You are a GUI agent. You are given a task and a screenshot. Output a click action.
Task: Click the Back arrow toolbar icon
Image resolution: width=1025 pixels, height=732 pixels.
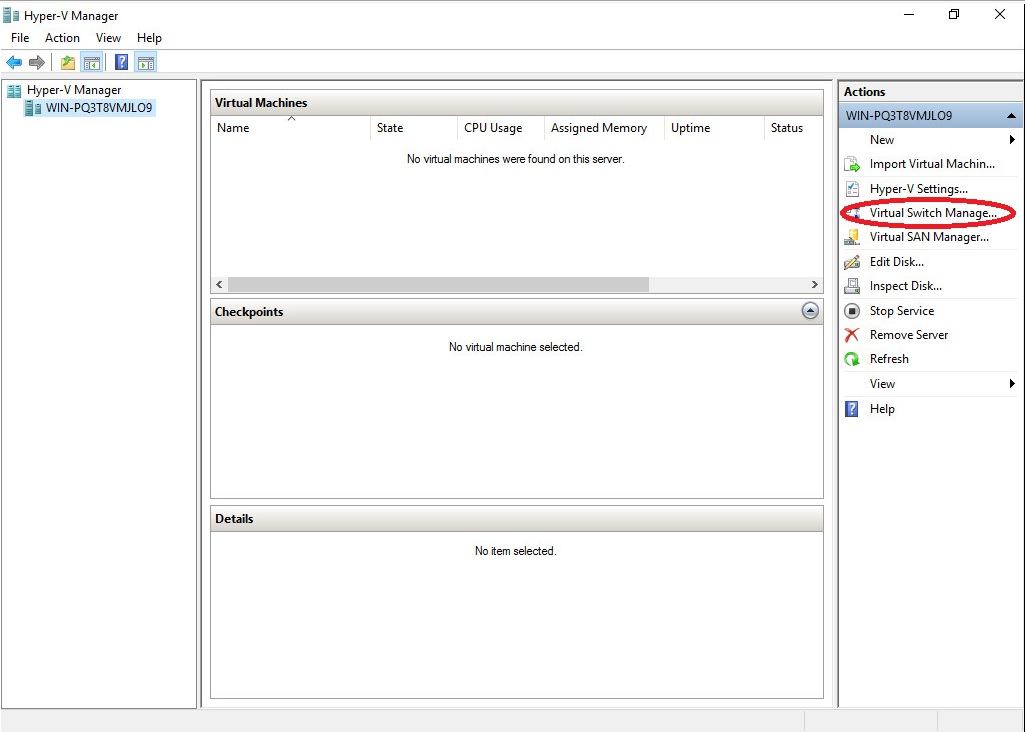[x=14, y=63]
